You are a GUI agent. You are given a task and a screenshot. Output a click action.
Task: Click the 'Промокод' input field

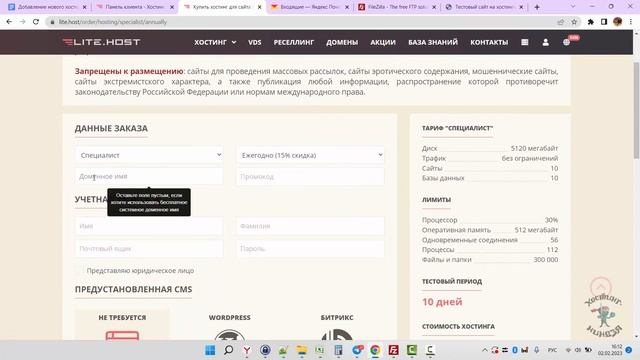(310, 176)
